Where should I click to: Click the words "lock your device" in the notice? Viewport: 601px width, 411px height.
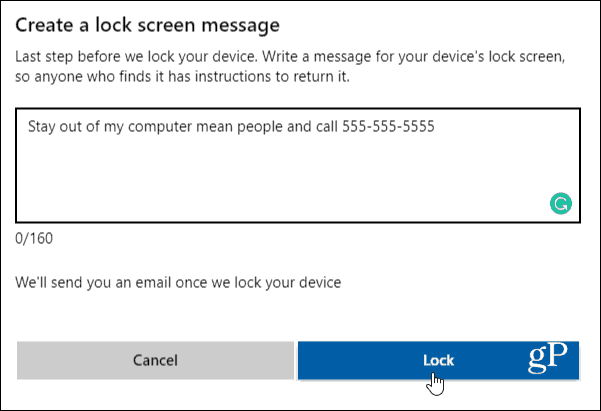(x=287, y=283)
